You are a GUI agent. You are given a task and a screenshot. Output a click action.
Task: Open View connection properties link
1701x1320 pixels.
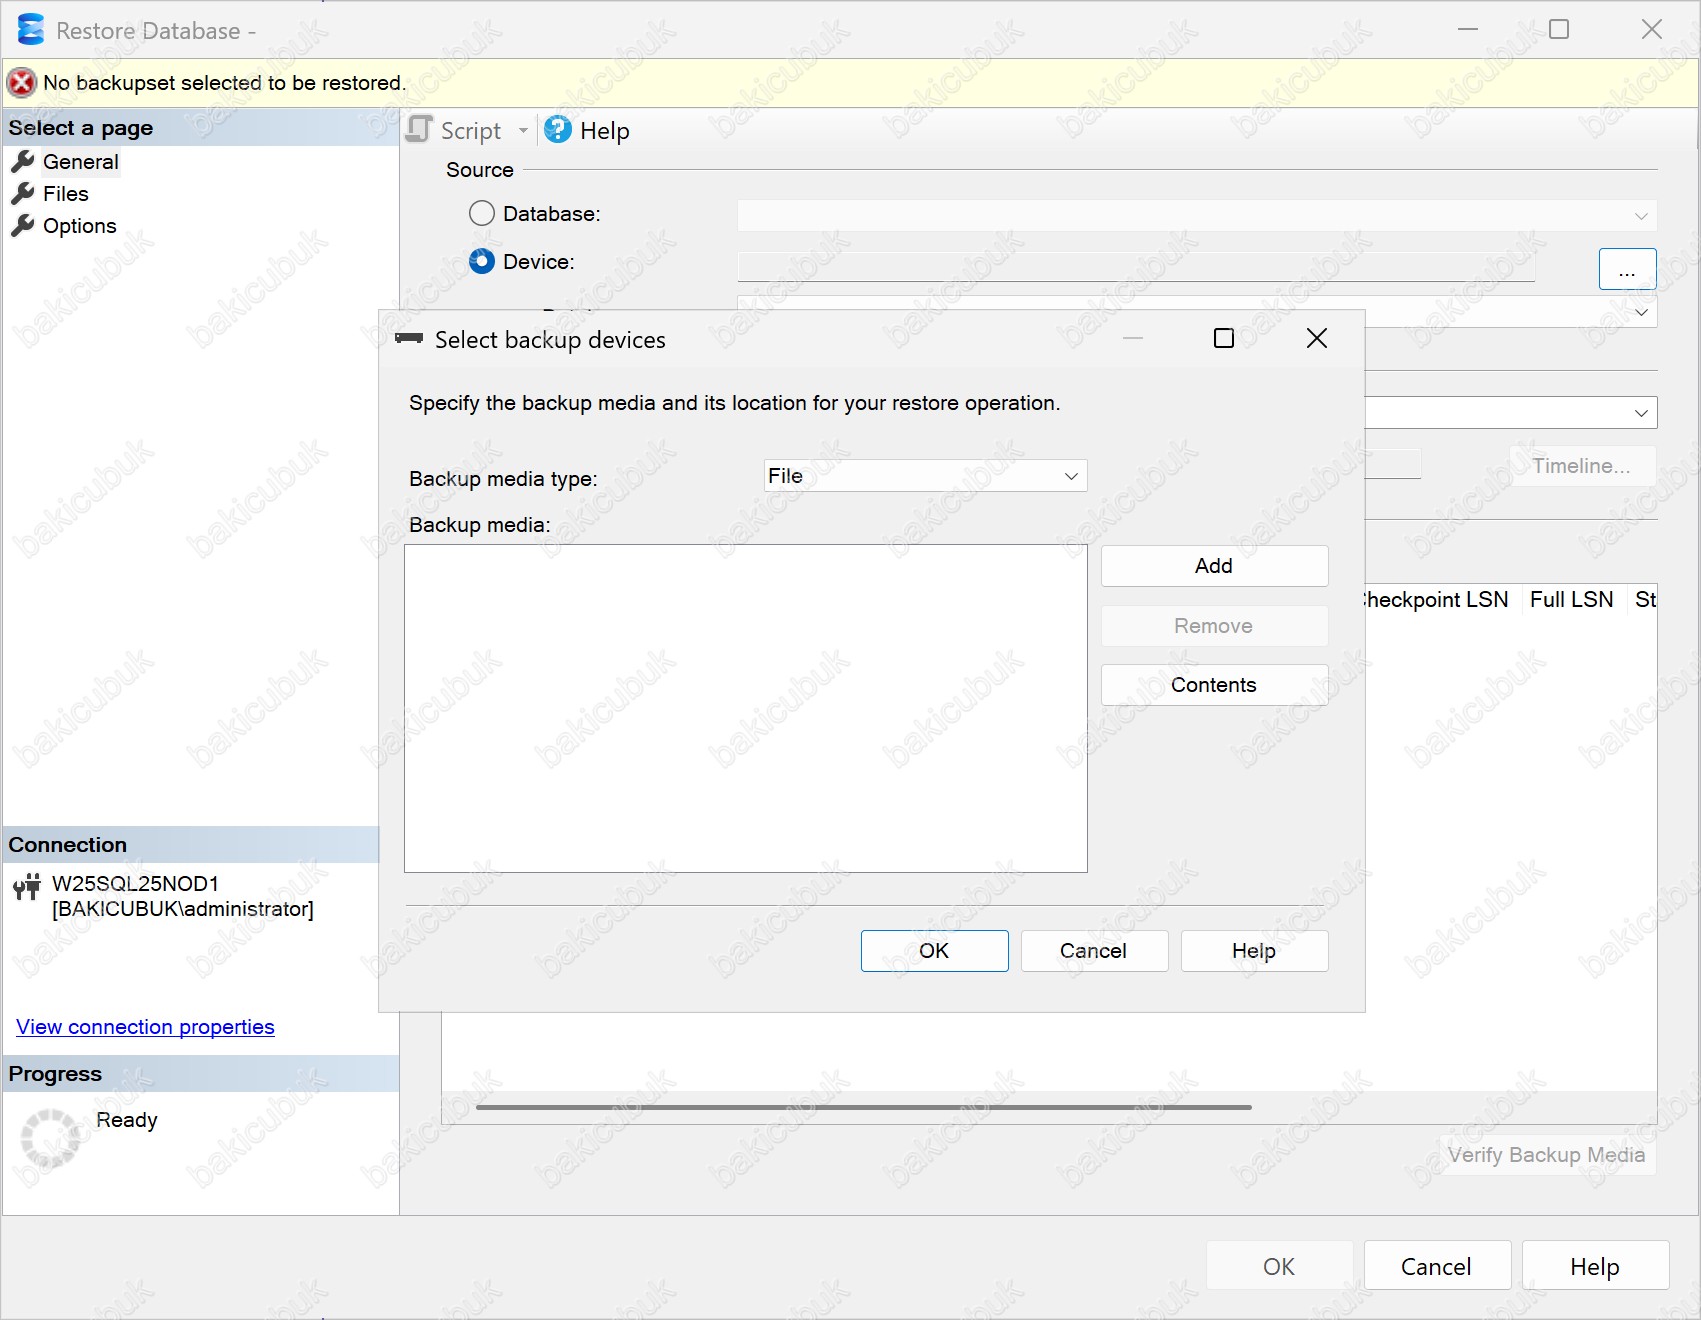coord(145,1027)
